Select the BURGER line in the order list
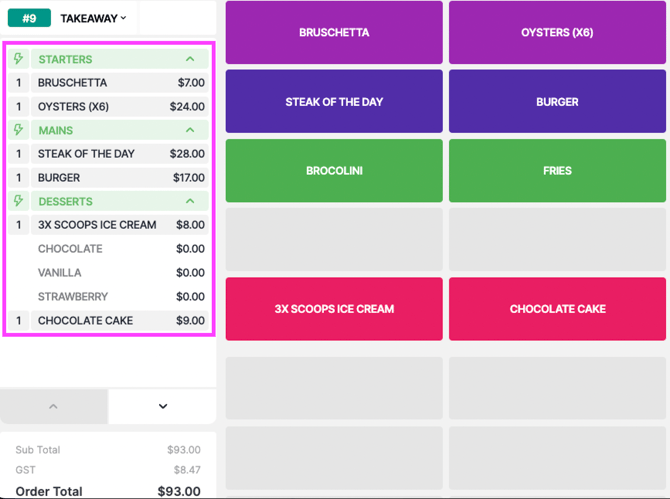670x499 pixels. tap(120, 178)
